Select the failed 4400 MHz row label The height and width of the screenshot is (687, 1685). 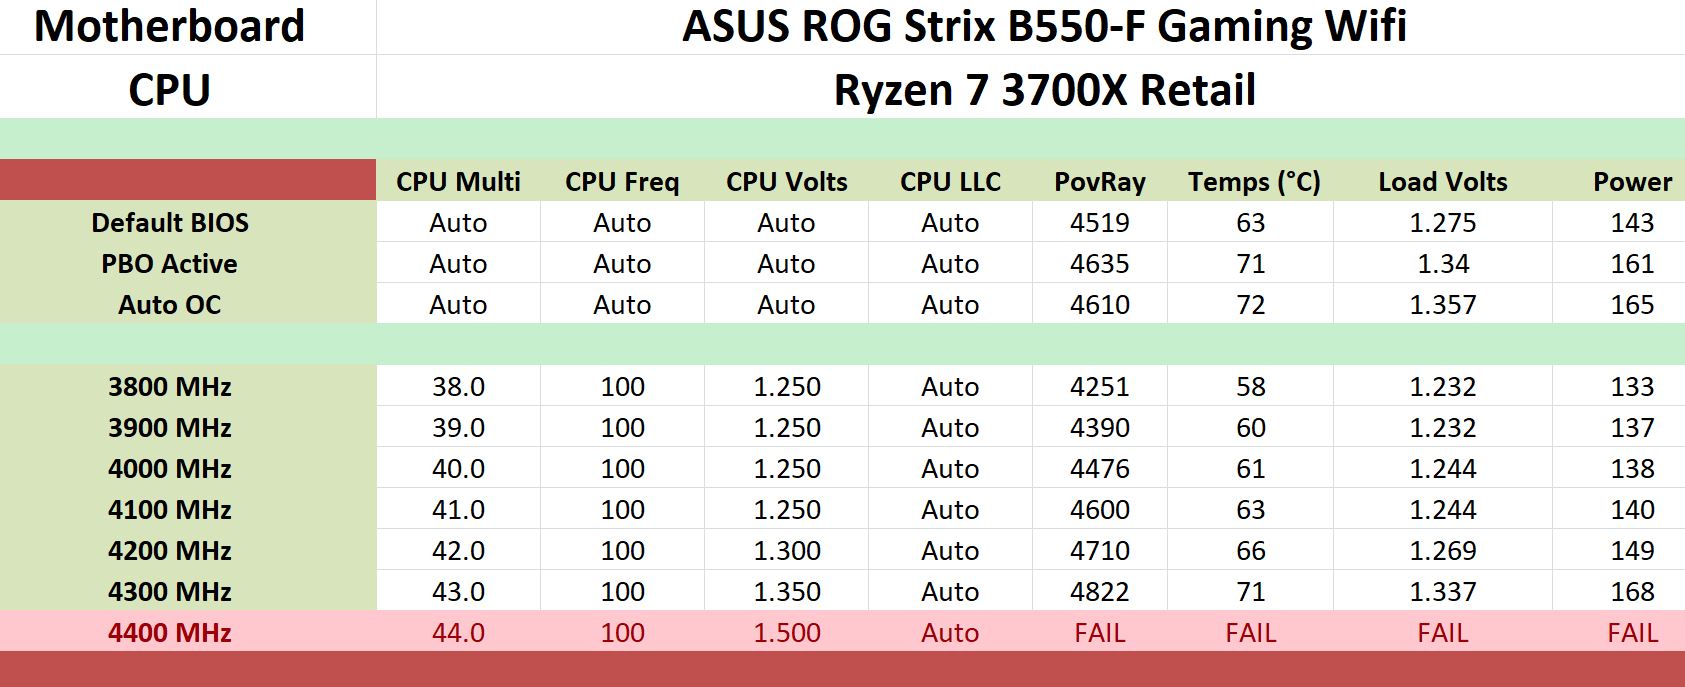point(170,633)
